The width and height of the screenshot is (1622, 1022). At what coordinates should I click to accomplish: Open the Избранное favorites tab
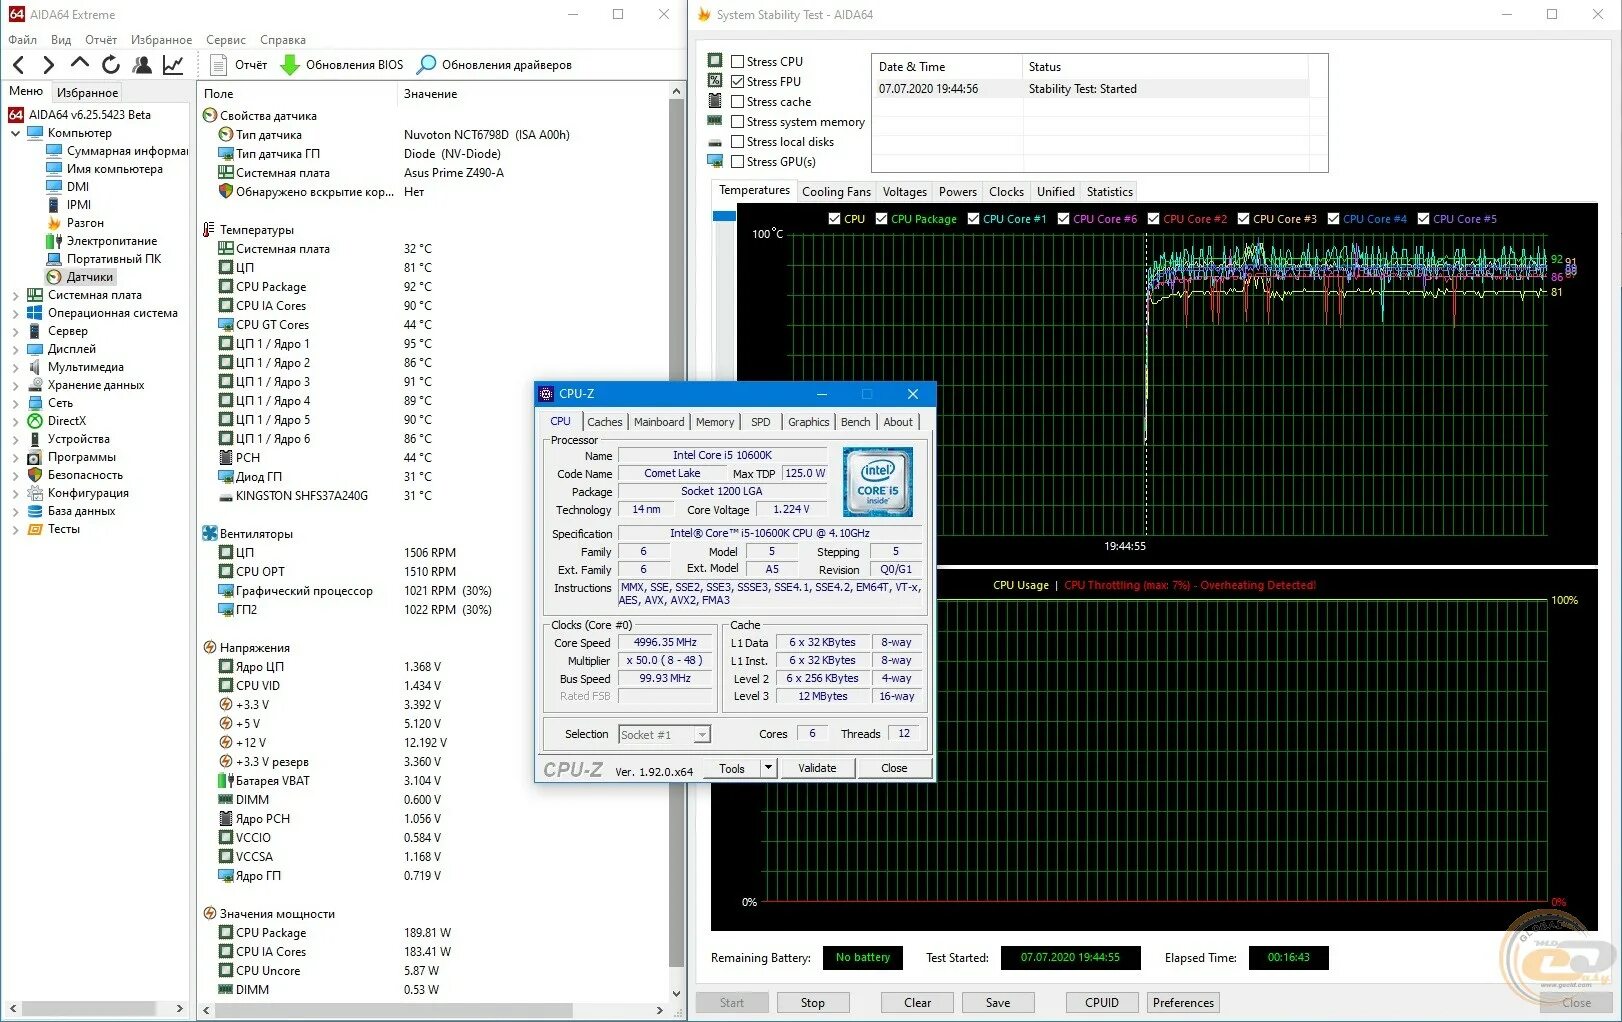click(87, 93)
